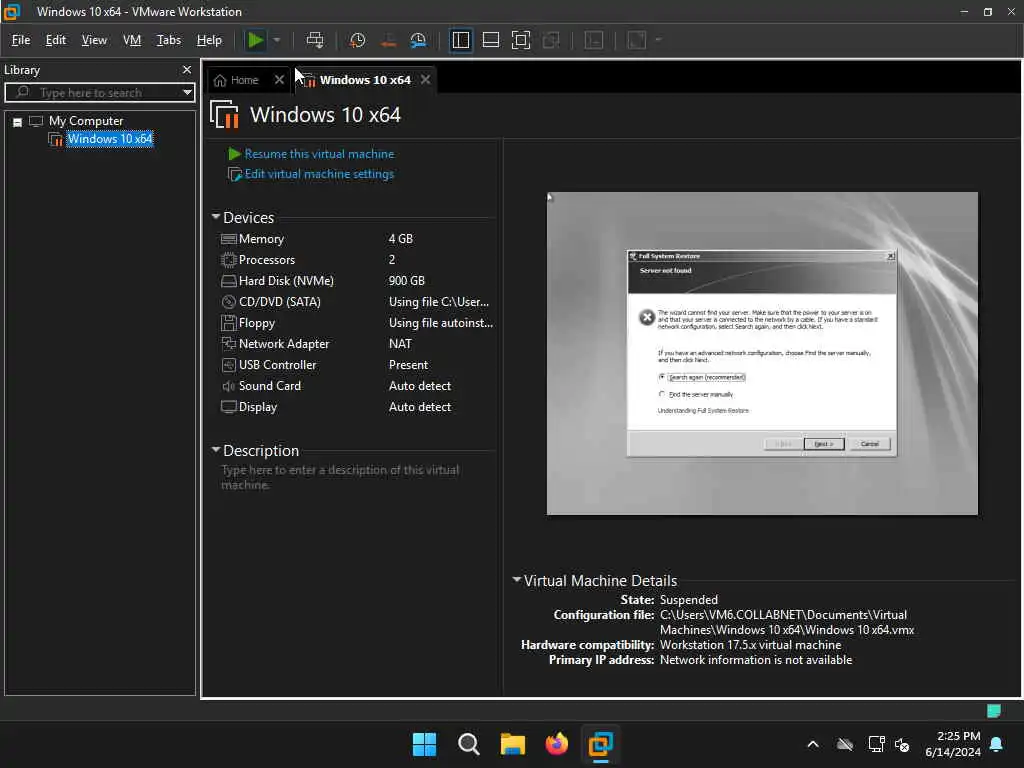1024x768 pixels.
Task: Select the Display device row
Action: point(357,407)
